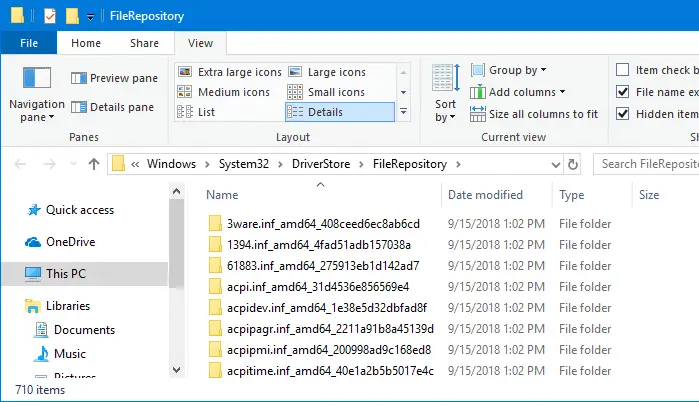Click navigation pane scroll up arrow

point(177,192)
